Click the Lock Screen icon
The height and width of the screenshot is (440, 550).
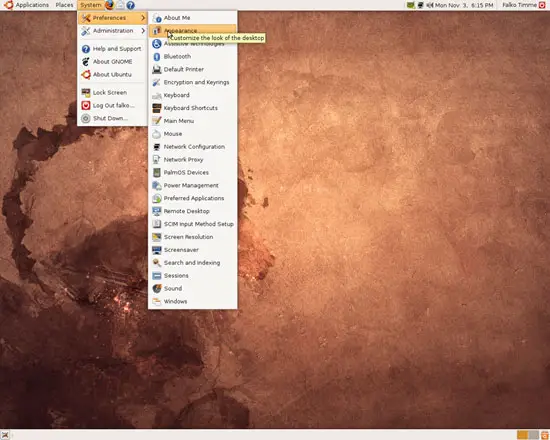86,92
